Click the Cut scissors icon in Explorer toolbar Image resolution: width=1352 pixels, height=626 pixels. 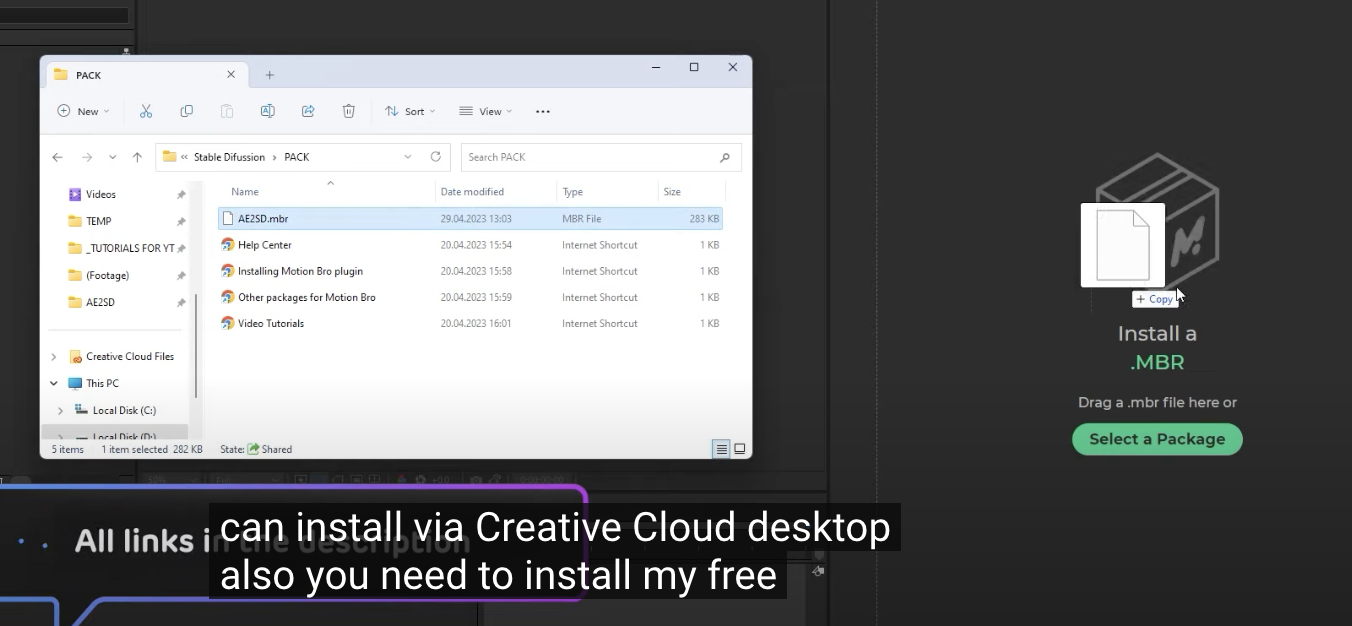146,111
